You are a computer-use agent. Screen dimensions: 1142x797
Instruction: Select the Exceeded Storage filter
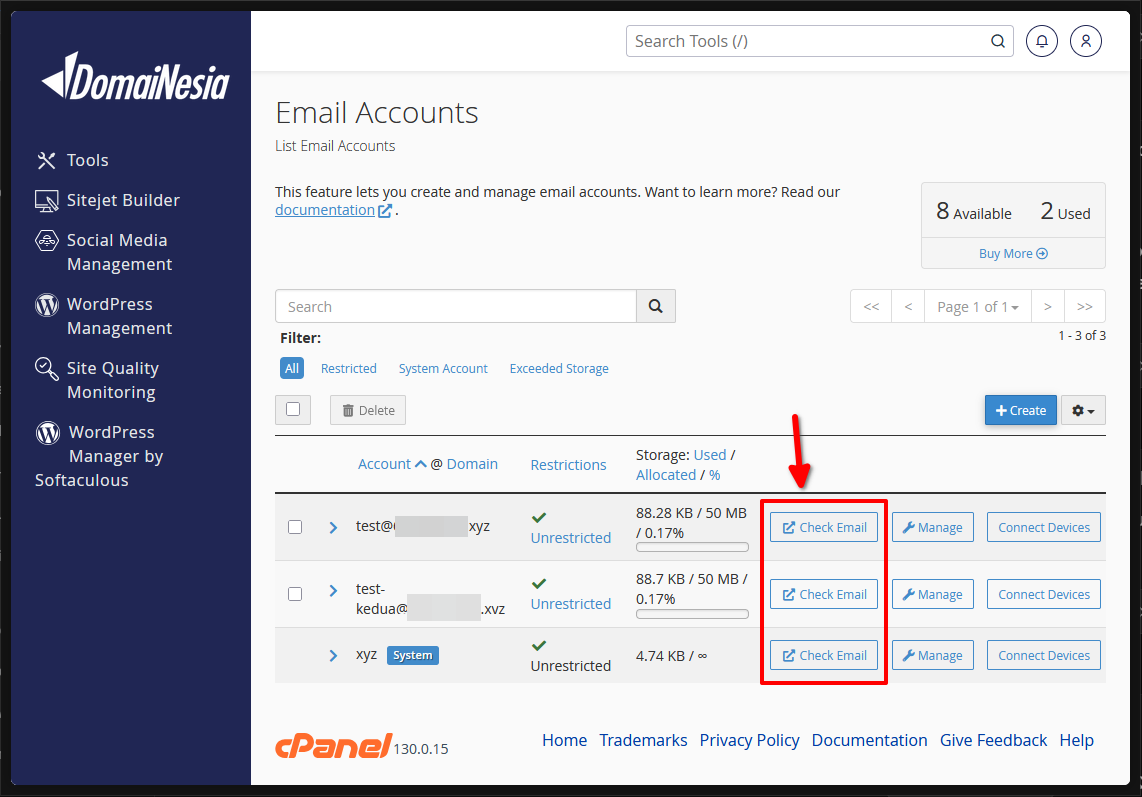pos(558,368)
